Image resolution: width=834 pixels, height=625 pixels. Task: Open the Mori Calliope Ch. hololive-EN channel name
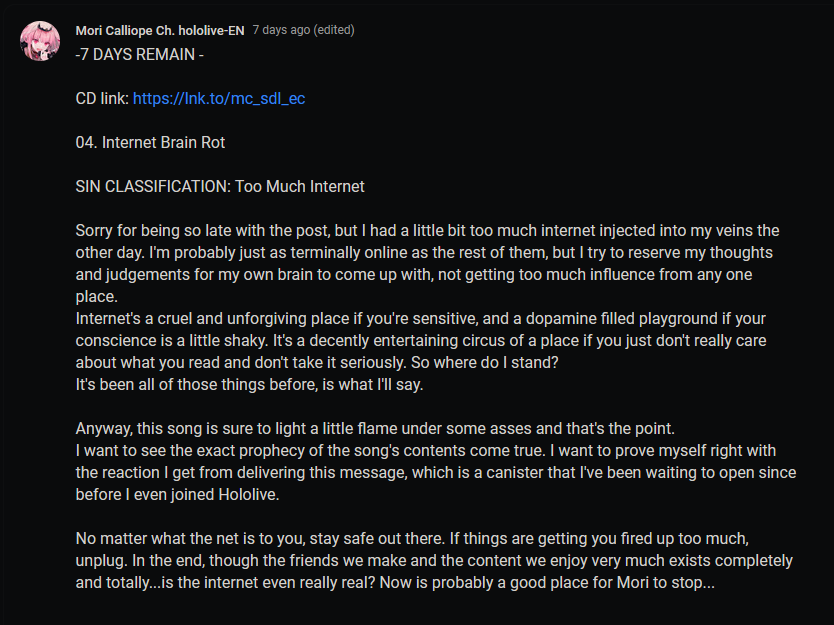[160, 30]
